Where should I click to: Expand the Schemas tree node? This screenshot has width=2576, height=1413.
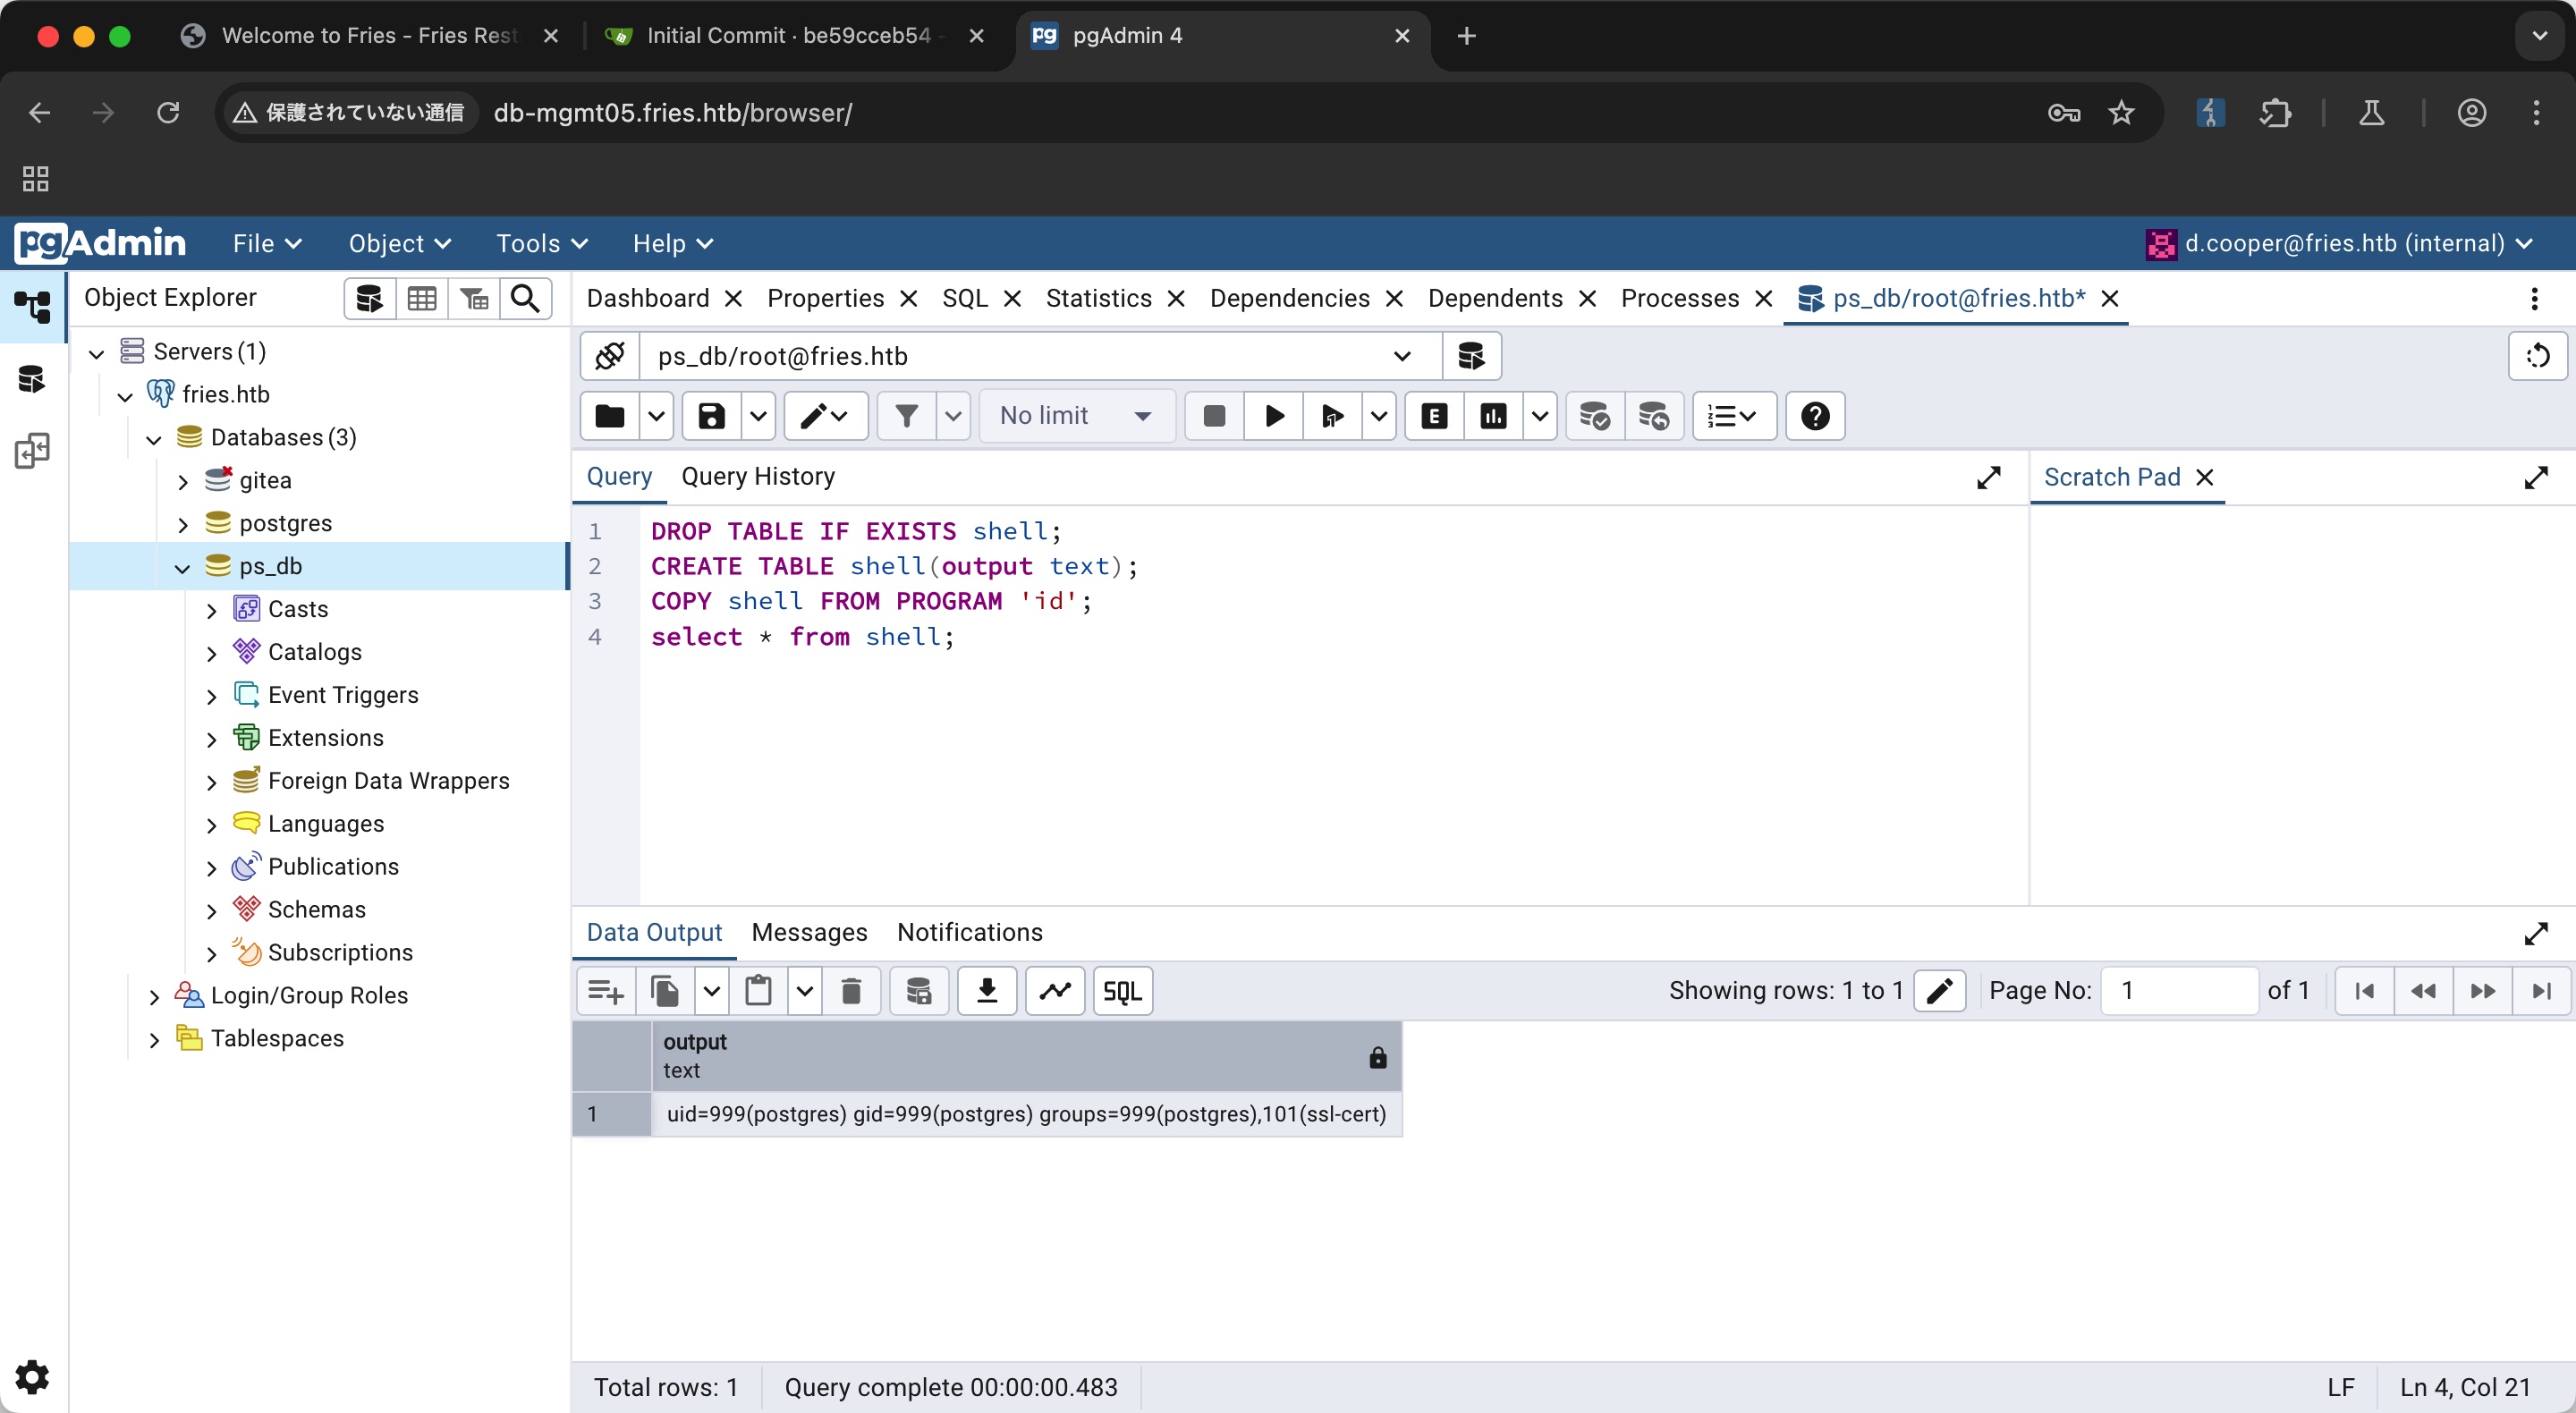click(211, 910)
